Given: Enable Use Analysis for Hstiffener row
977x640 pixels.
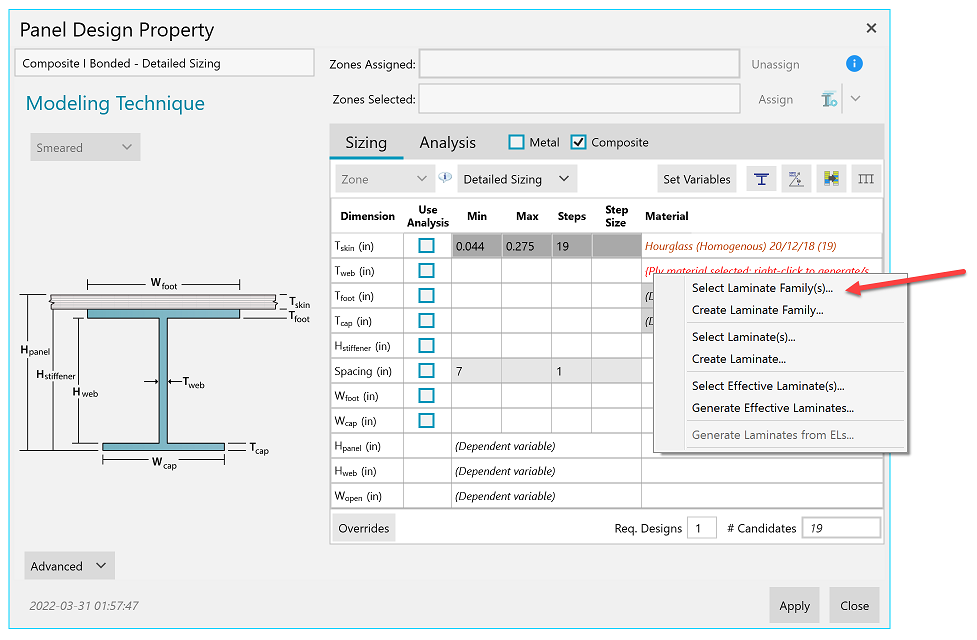Looking at the screenshot, I should coord(426,345).
